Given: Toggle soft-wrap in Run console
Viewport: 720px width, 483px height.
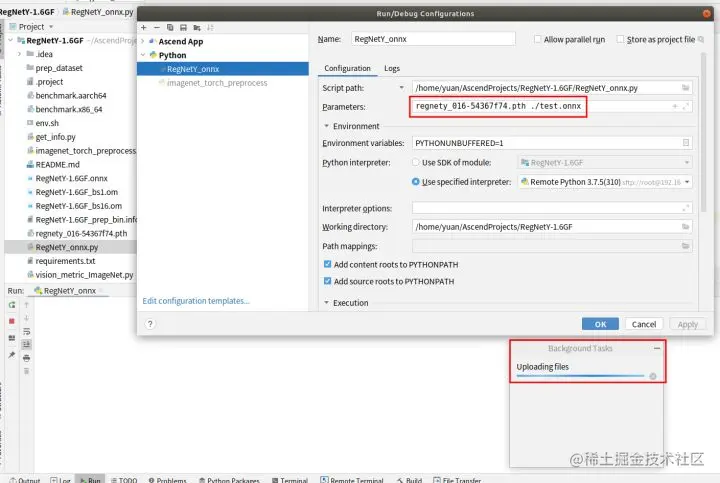Looking at the screenshot, I should point(27,331).
